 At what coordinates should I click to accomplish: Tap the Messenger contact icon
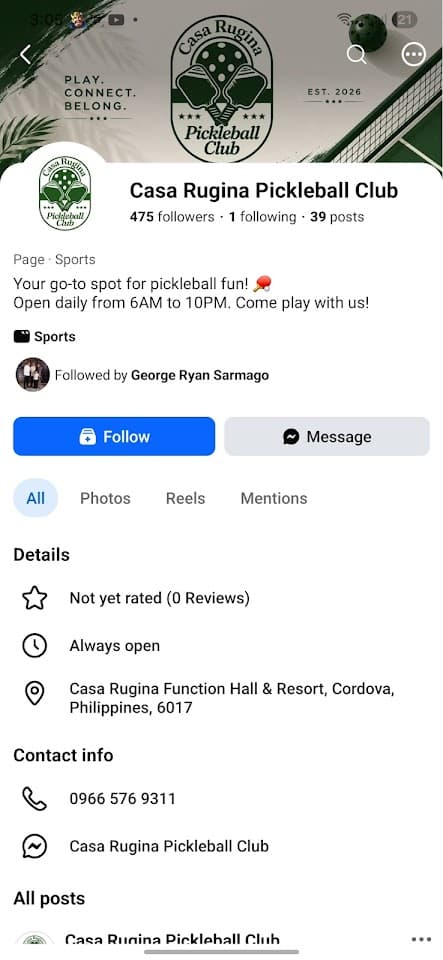pos(34,847)
